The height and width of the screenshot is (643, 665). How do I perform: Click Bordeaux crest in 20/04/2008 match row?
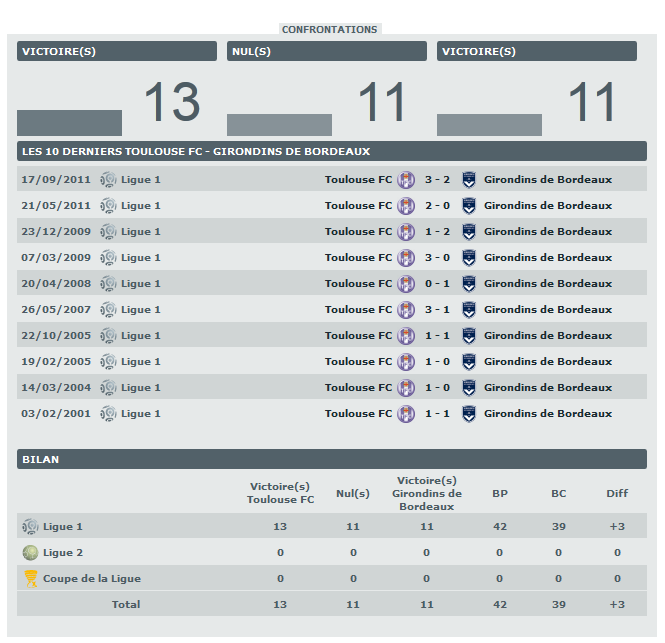(x=468, y=284)
